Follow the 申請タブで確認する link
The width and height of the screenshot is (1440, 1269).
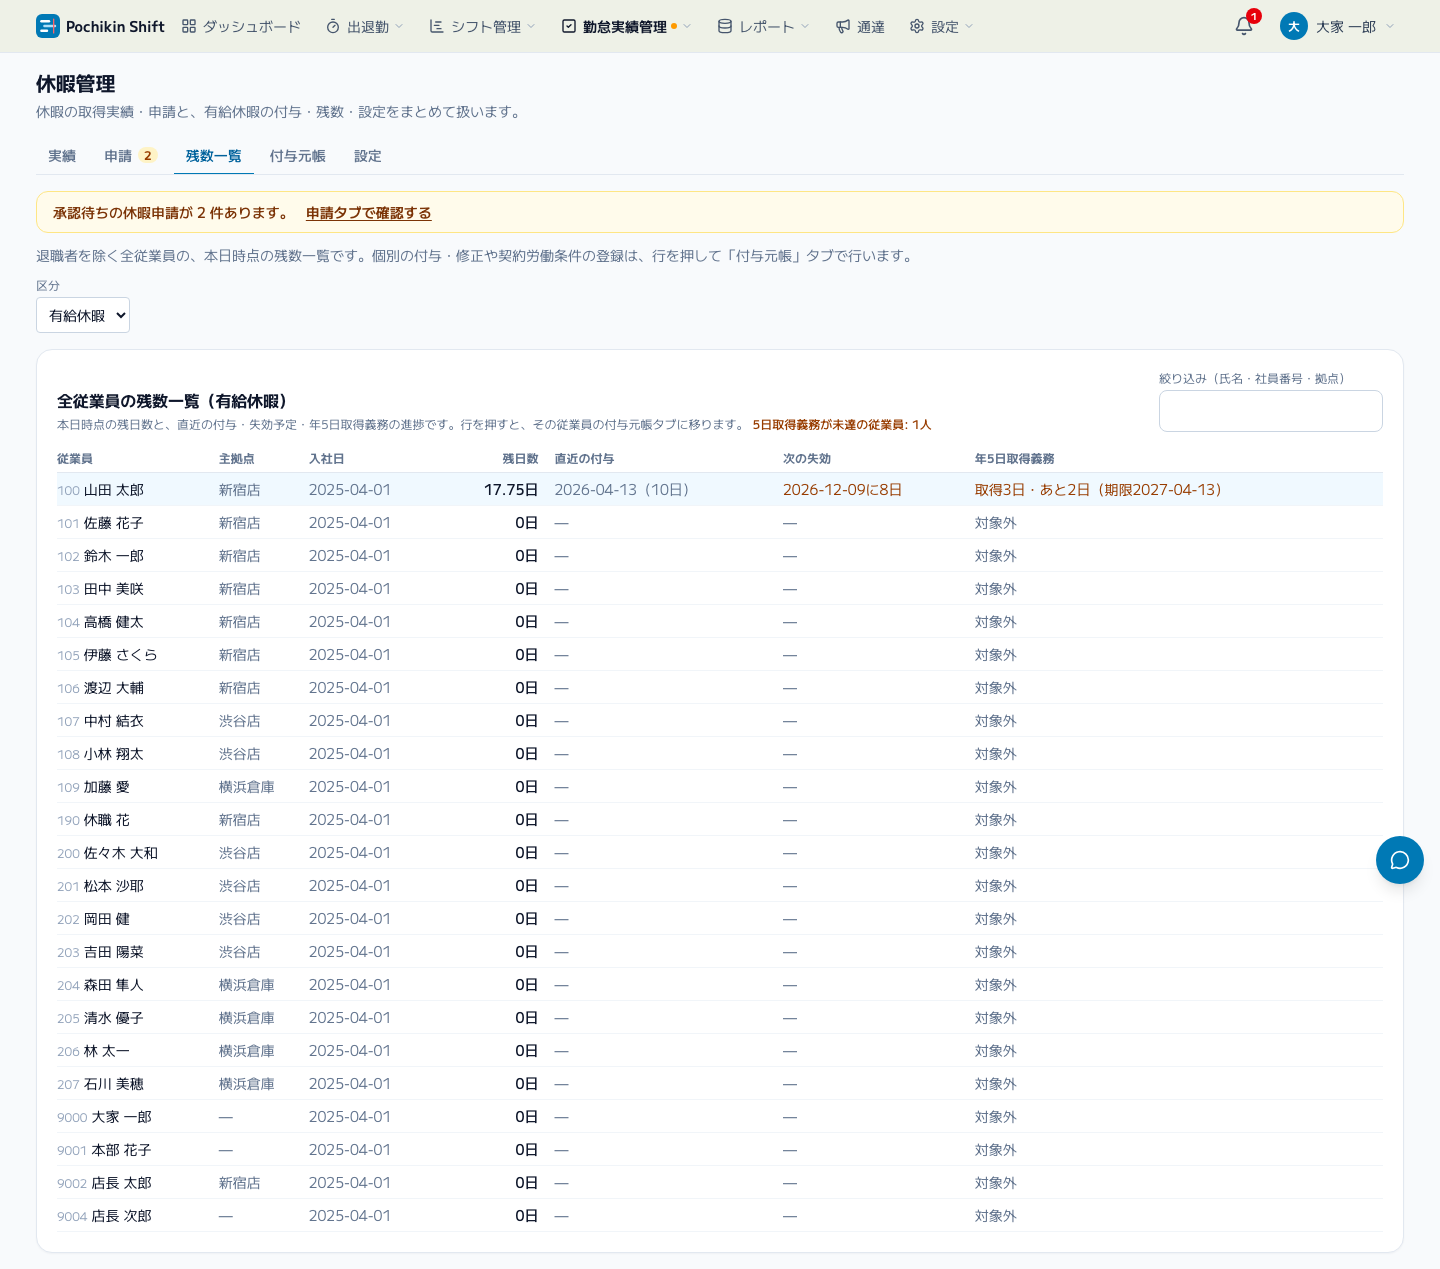pos(368,213)
